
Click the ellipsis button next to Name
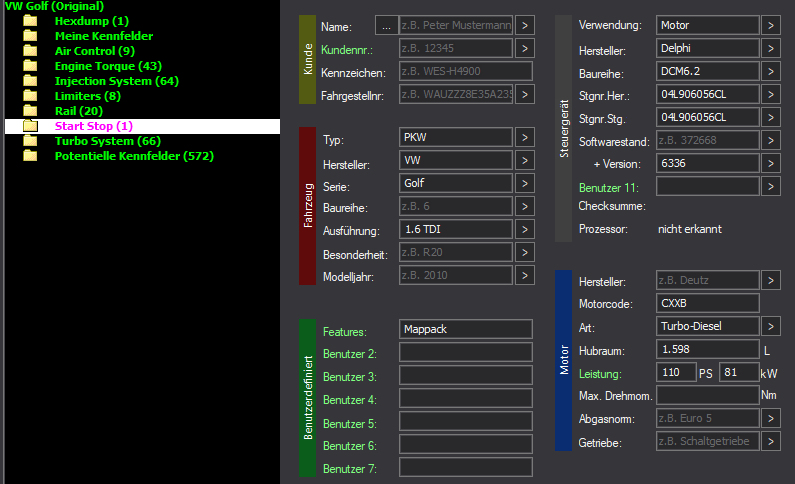[386, 25]
